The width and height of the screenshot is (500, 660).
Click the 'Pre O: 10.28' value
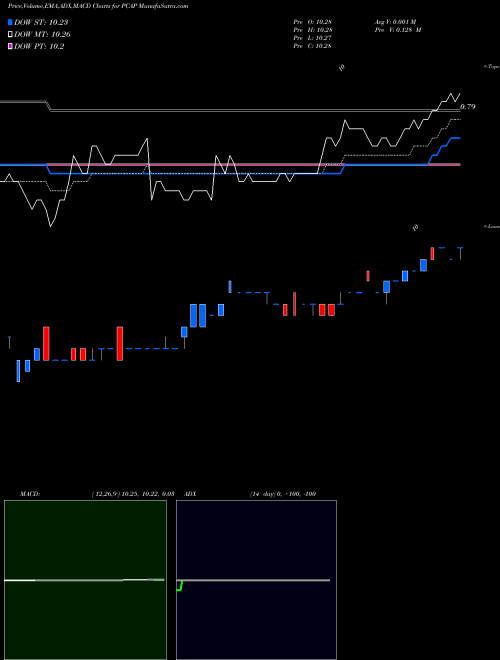(312, 22)
